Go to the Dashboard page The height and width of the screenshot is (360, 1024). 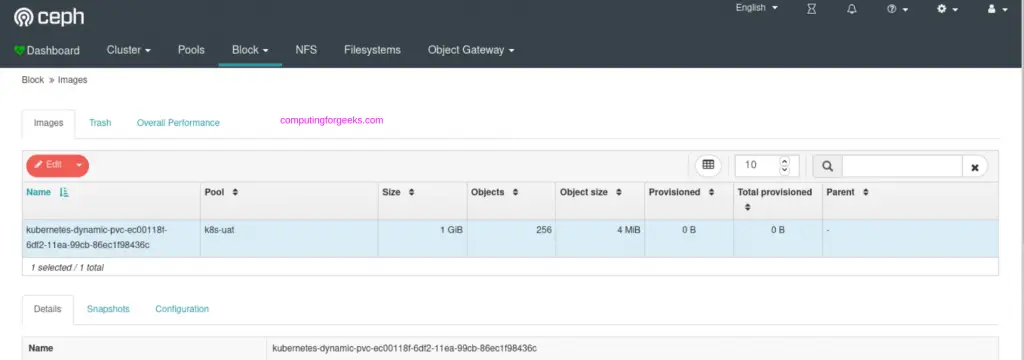point(47,50)
